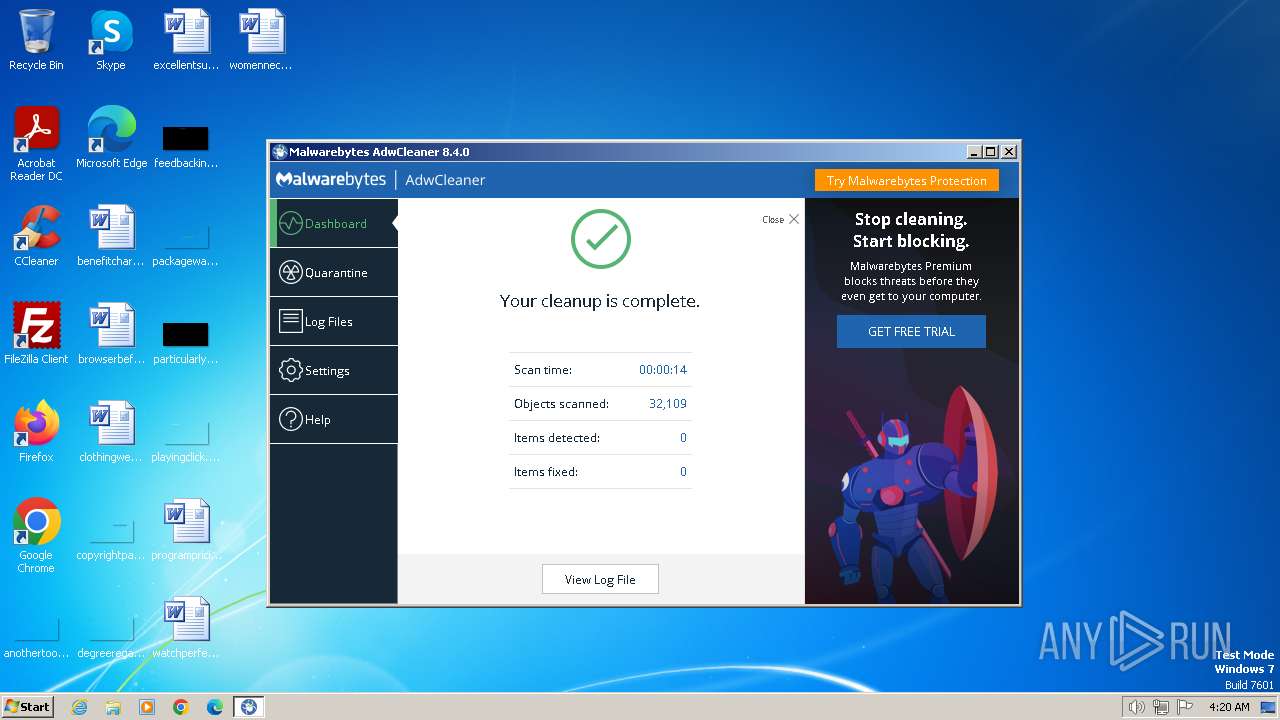Viewport: 1280px width, 720px height.
Task: Click the View Log File button
Action: pyautogui.click(x=600, y=579)
